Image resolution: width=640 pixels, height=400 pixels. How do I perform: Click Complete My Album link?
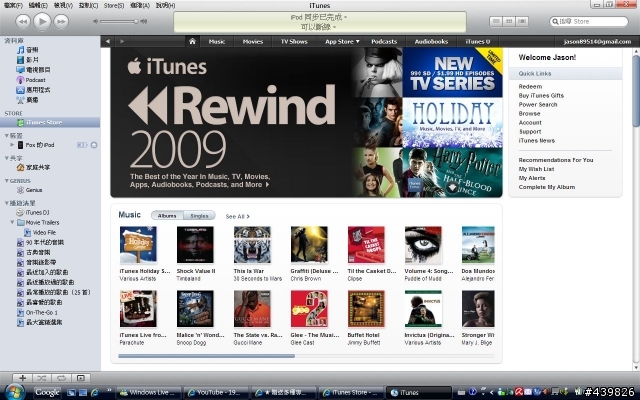[547, 187]
